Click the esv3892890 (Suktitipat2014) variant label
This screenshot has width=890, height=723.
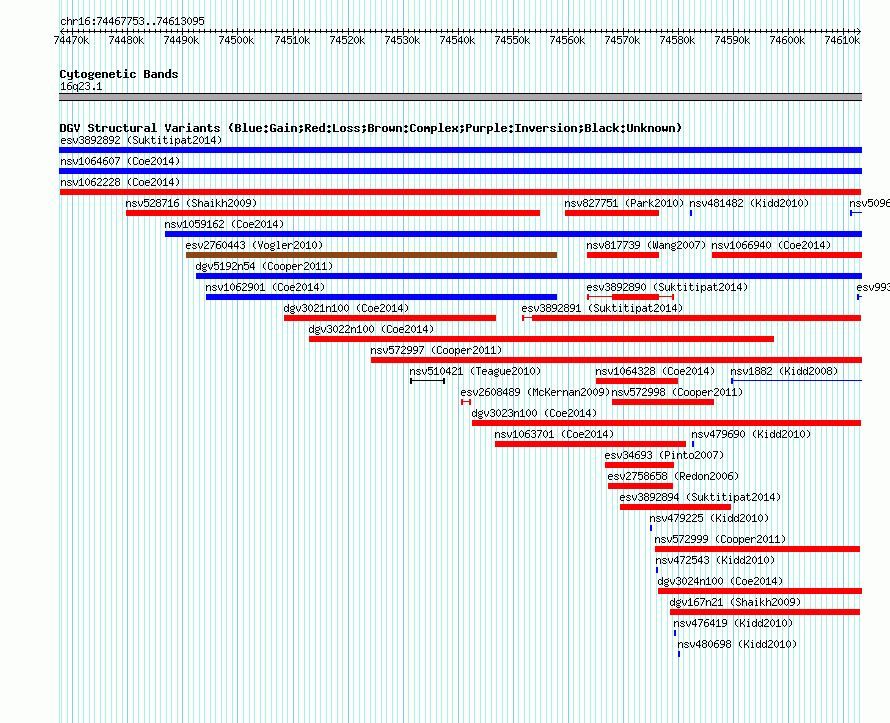pyautogui.click(x=667, y=287)
